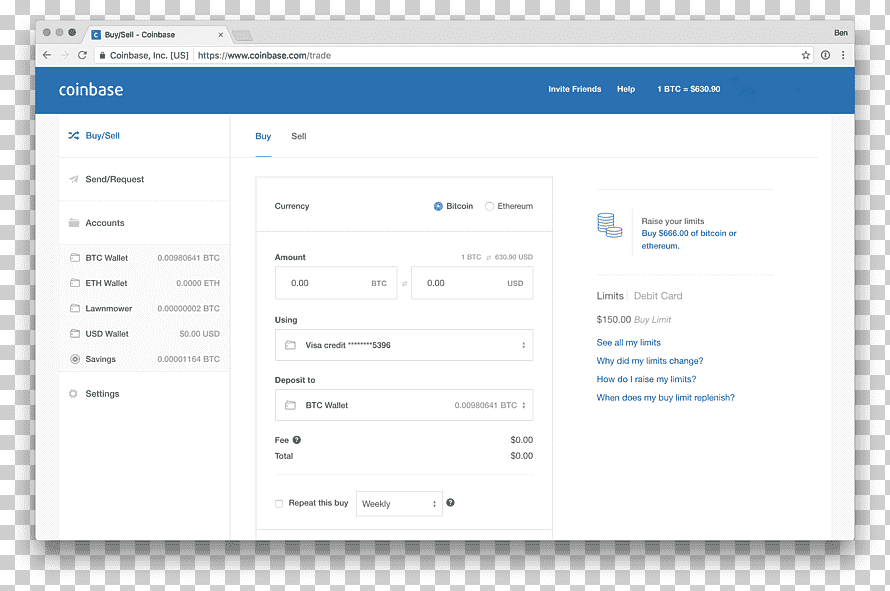This screenshot has width=890, height=591.
Task: Switch to the Buy tab
Action: click(263, 136)
